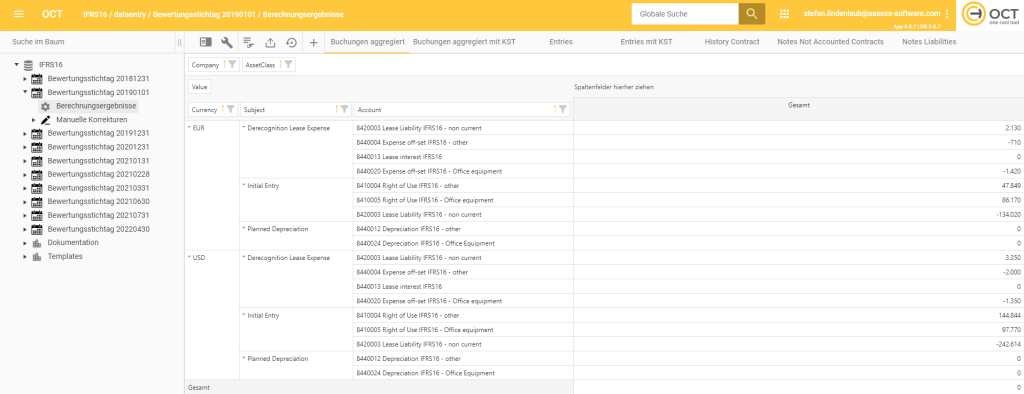The width and height of the screenshot is (1024, 394).
Task: Click the Subject filter funnel icon
Action: point(344,110)
